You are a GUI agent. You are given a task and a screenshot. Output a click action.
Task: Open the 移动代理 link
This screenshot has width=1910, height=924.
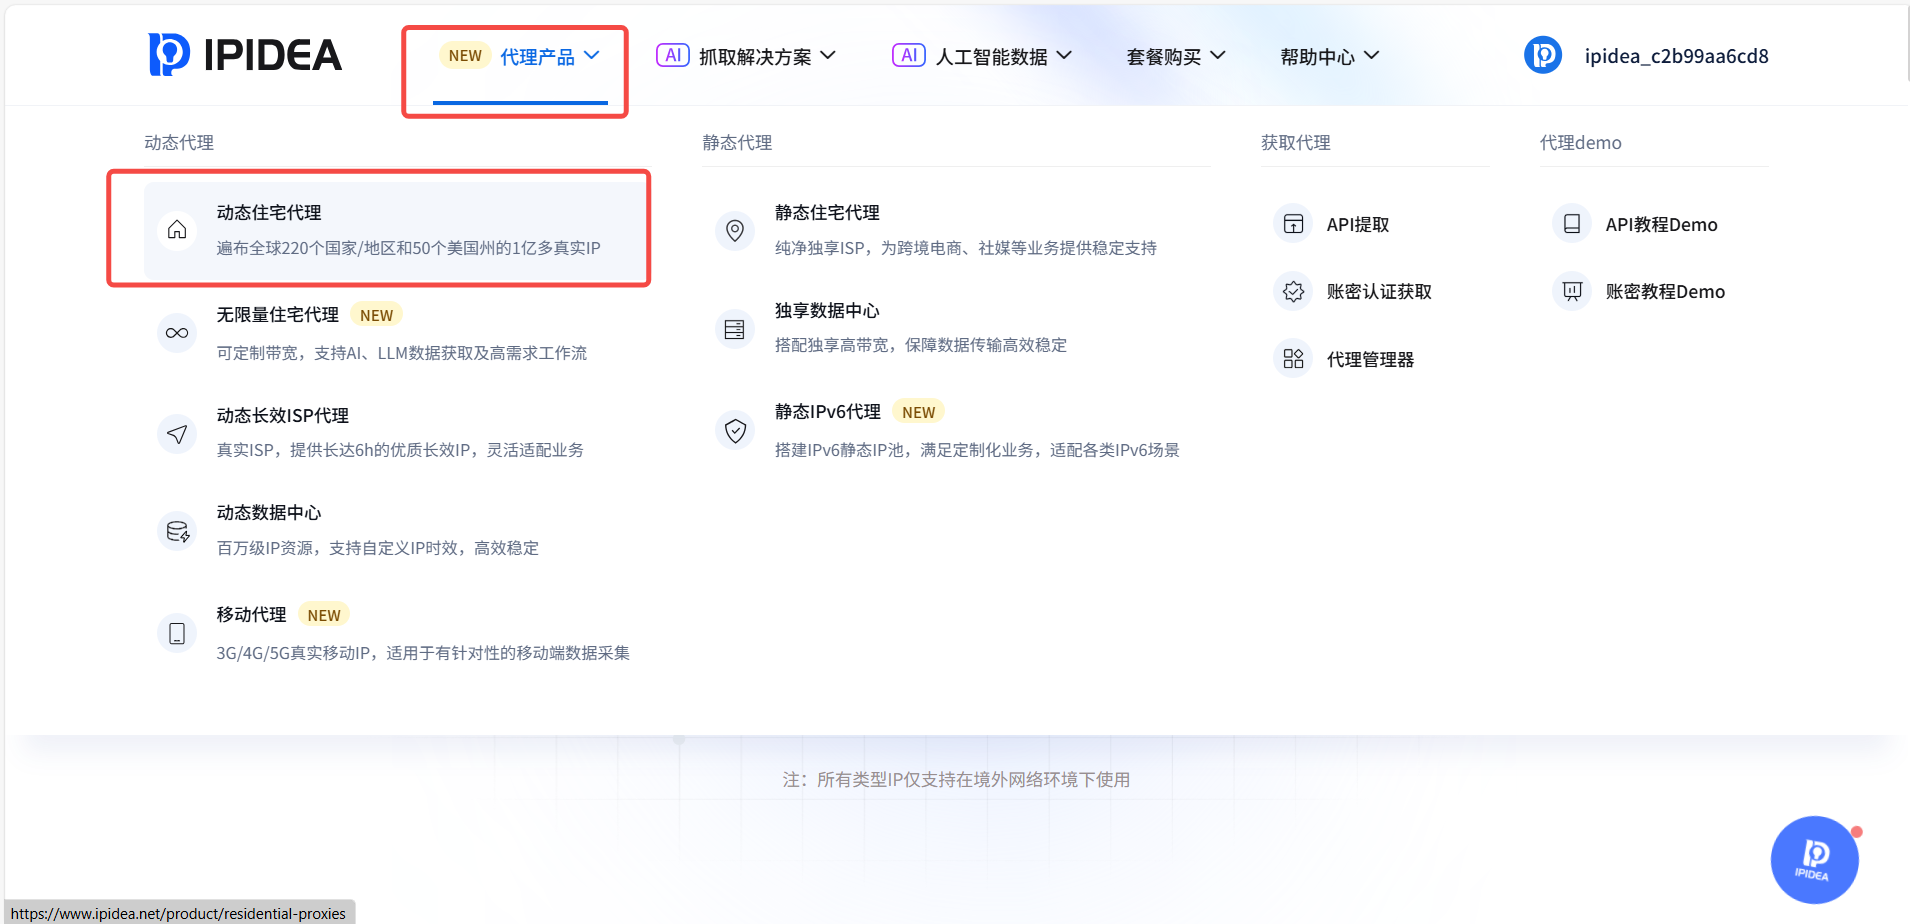pos(252,615)
